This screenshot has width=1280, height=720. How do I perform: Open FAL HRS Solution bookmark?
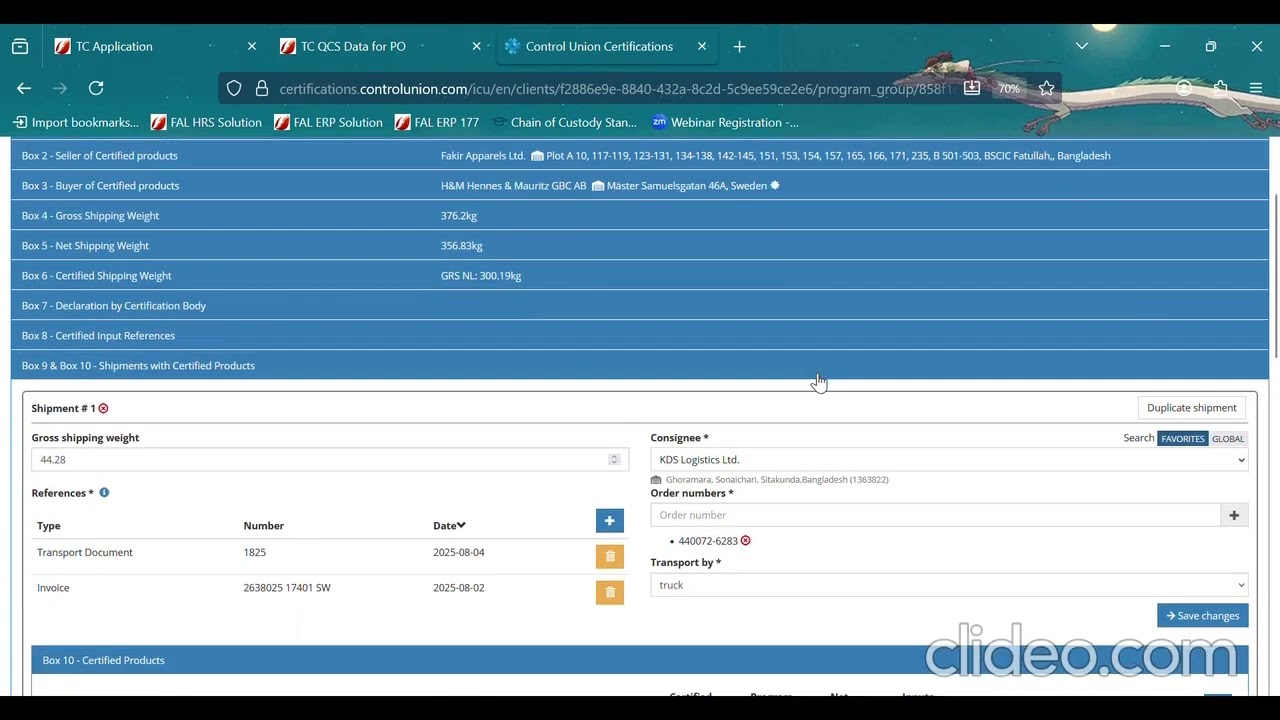tap(206, 122)
